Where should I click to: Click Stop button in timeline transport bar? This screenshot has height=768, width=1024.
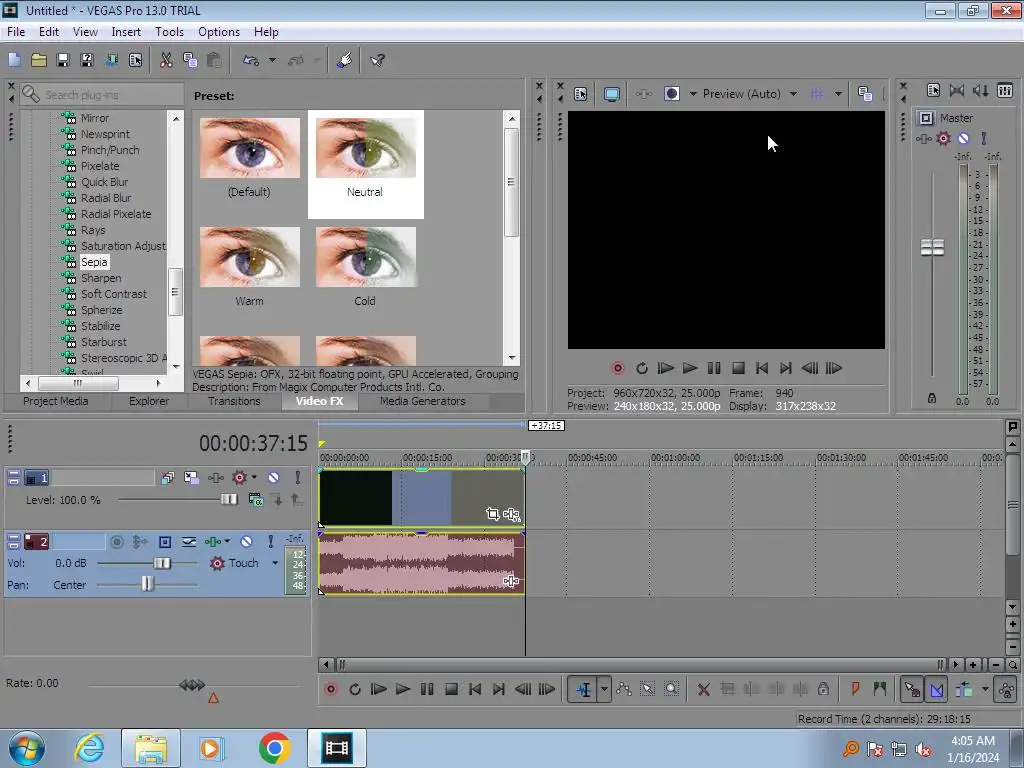click(x=451, y=689)
